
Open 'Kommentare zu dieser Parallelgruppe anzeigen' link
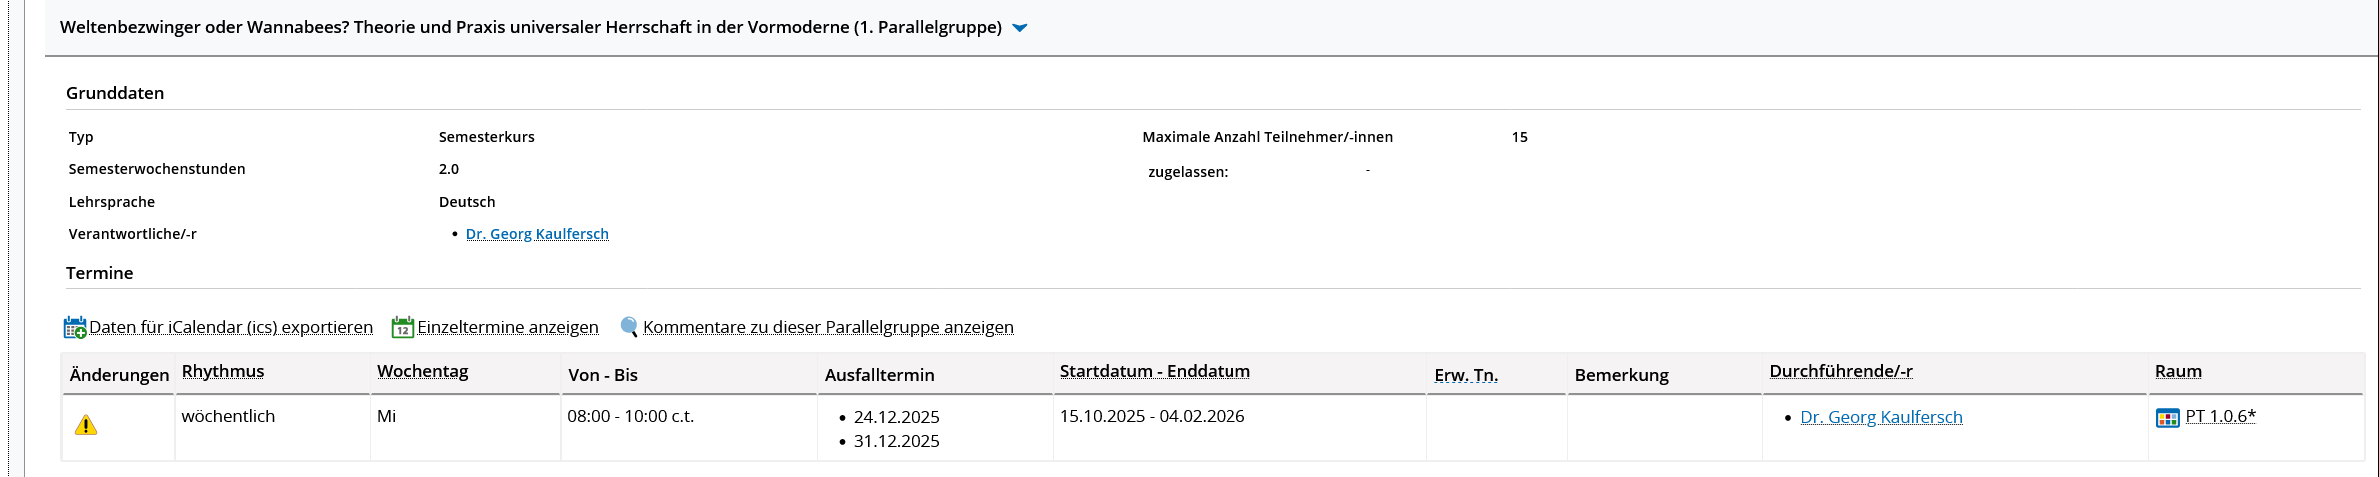828,327
